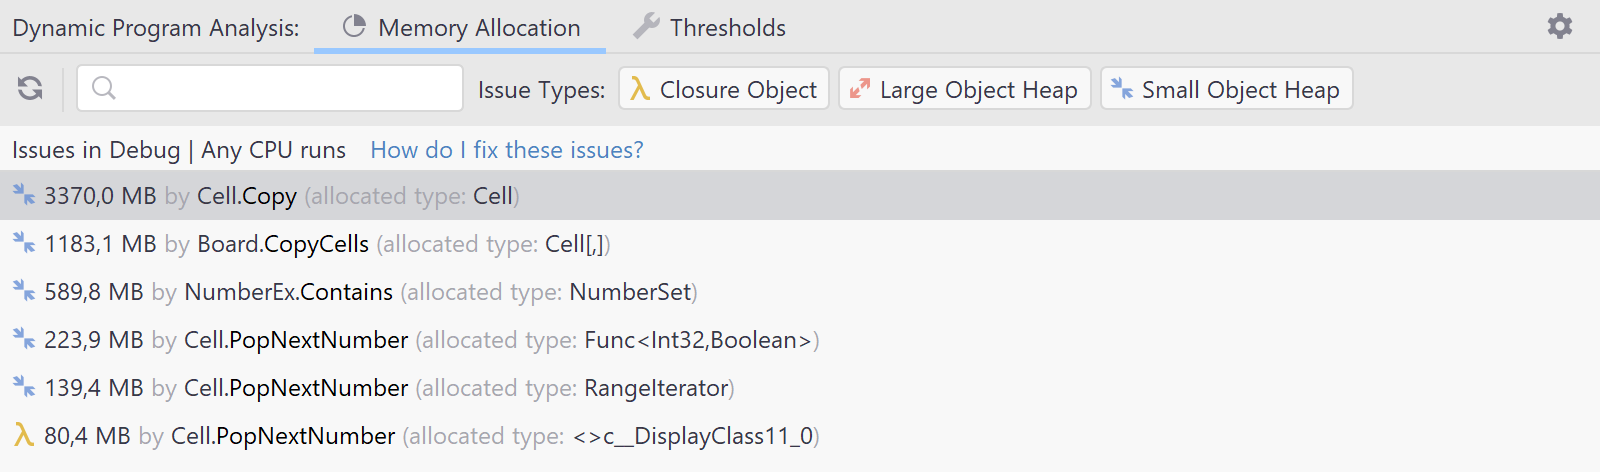
Task: Select the 139,4 MB RangeIterator issue
Action: (800, 387)
